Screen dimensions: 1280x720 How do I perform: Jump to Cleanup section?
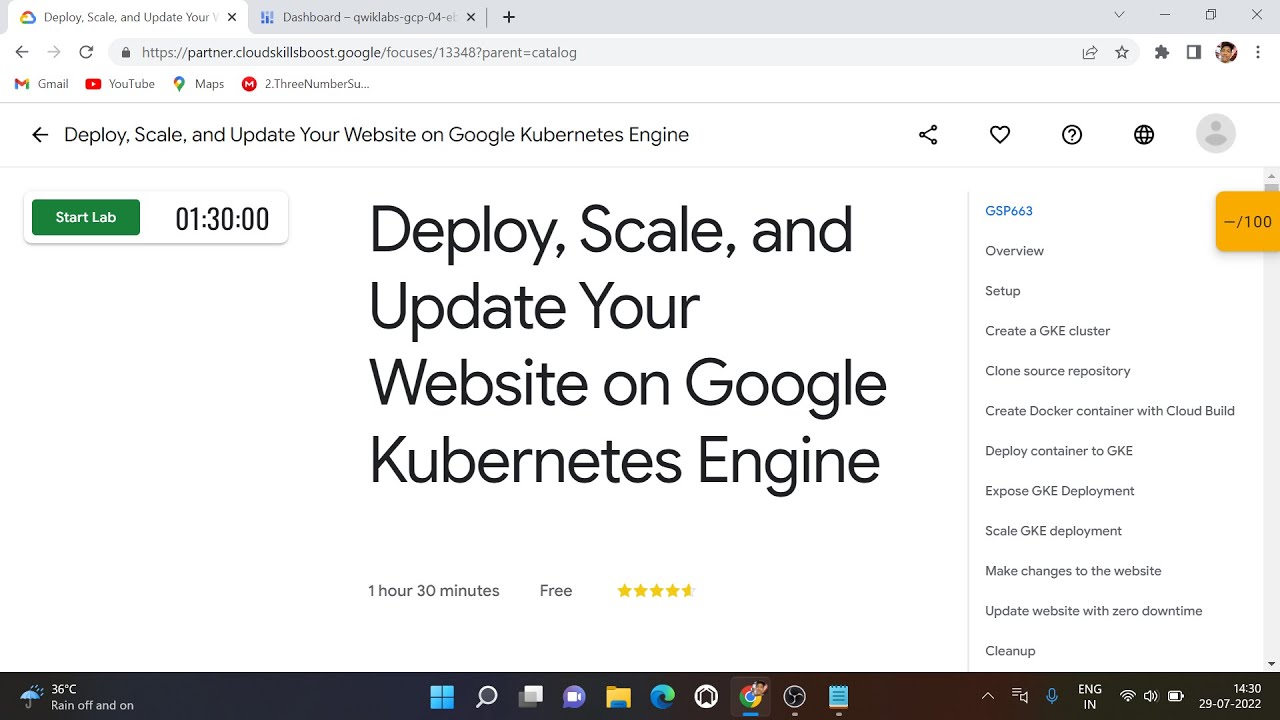coord(1010,651)
